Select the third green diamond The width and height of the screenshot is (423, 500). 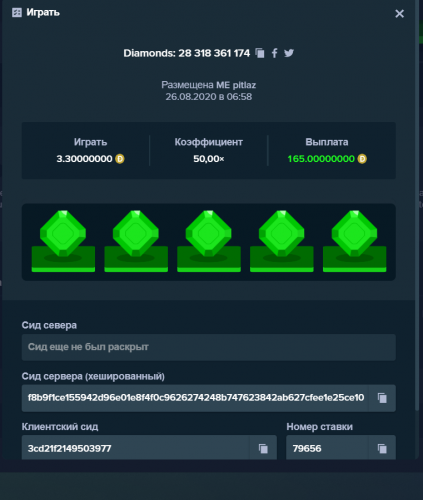tap(209, 241)
